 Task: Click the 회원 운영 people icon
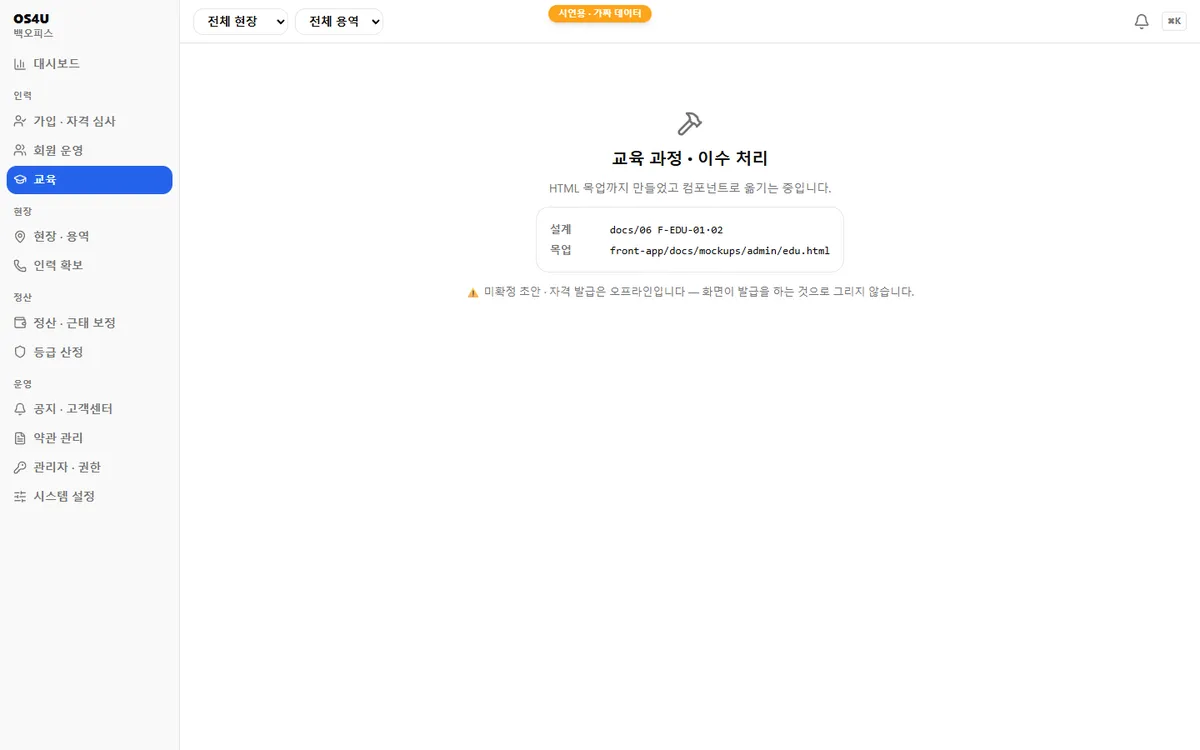(x=20, y=150)
